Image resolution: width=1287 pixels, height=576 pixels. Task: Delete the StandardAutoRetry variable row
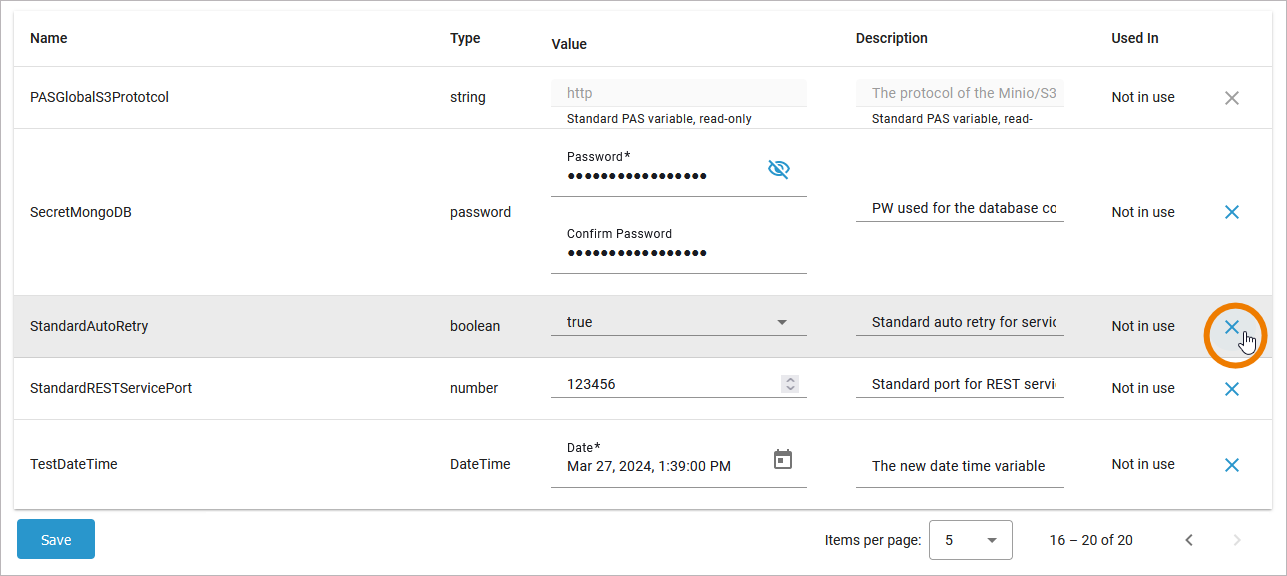(x=1232, y=327)
